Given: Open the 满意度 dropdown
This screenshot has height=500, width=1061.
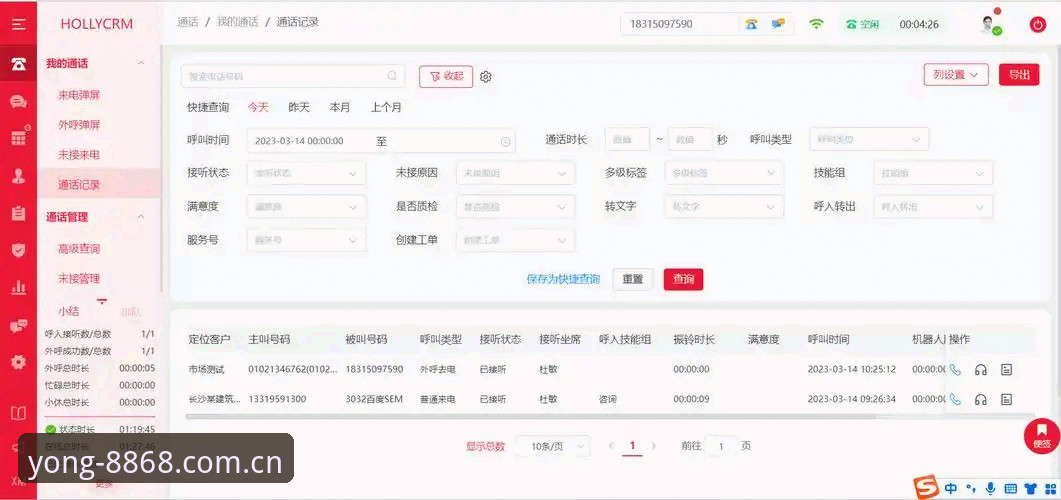Looking at the screenshot, I should tap(307, 206).
